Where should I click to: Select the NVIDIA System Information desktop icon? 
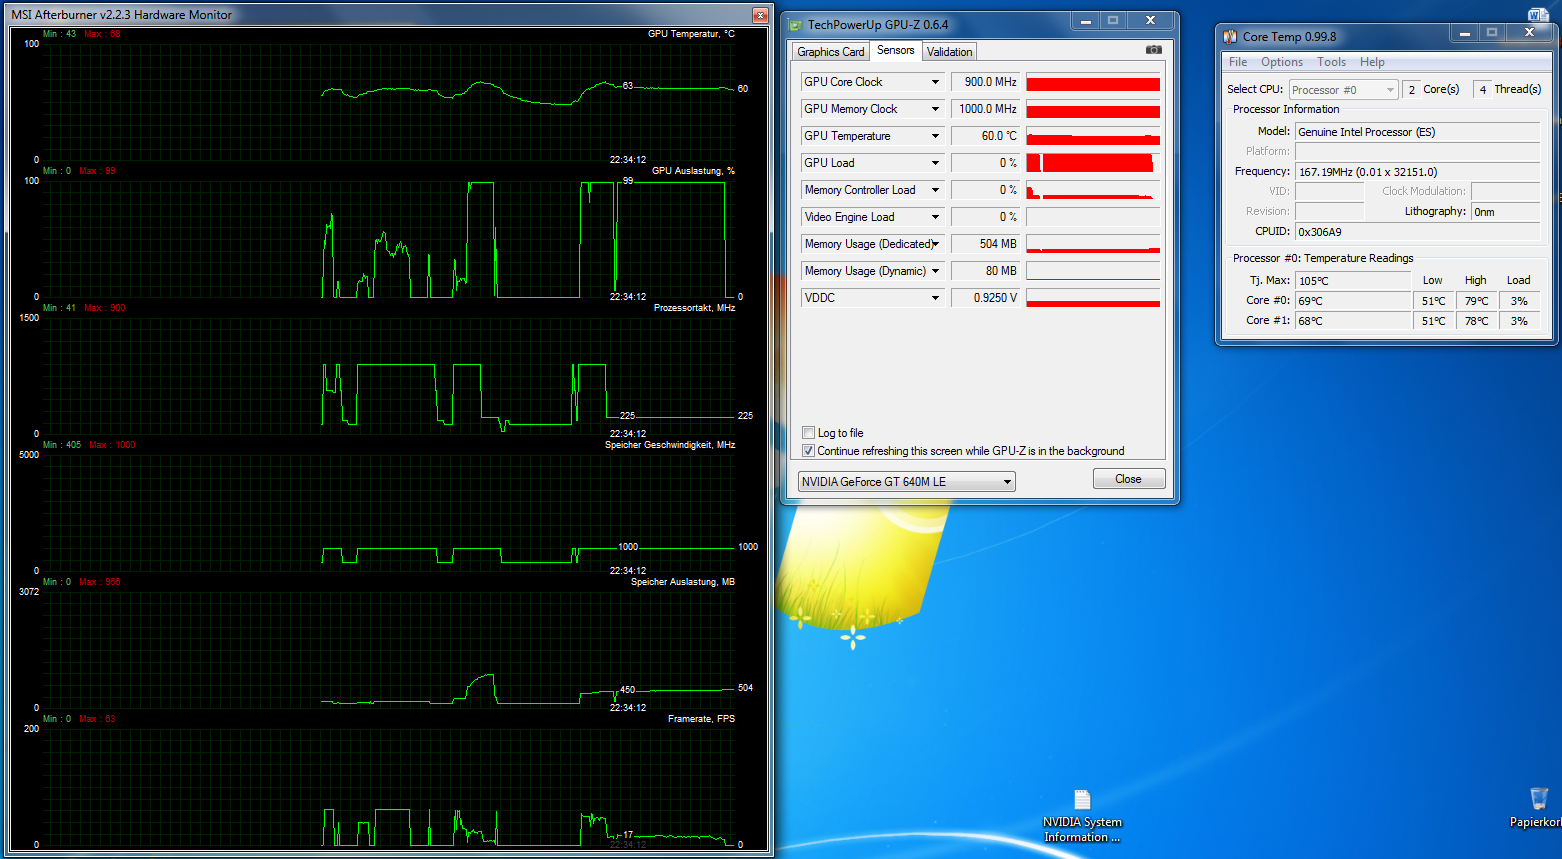[1082, 817]
